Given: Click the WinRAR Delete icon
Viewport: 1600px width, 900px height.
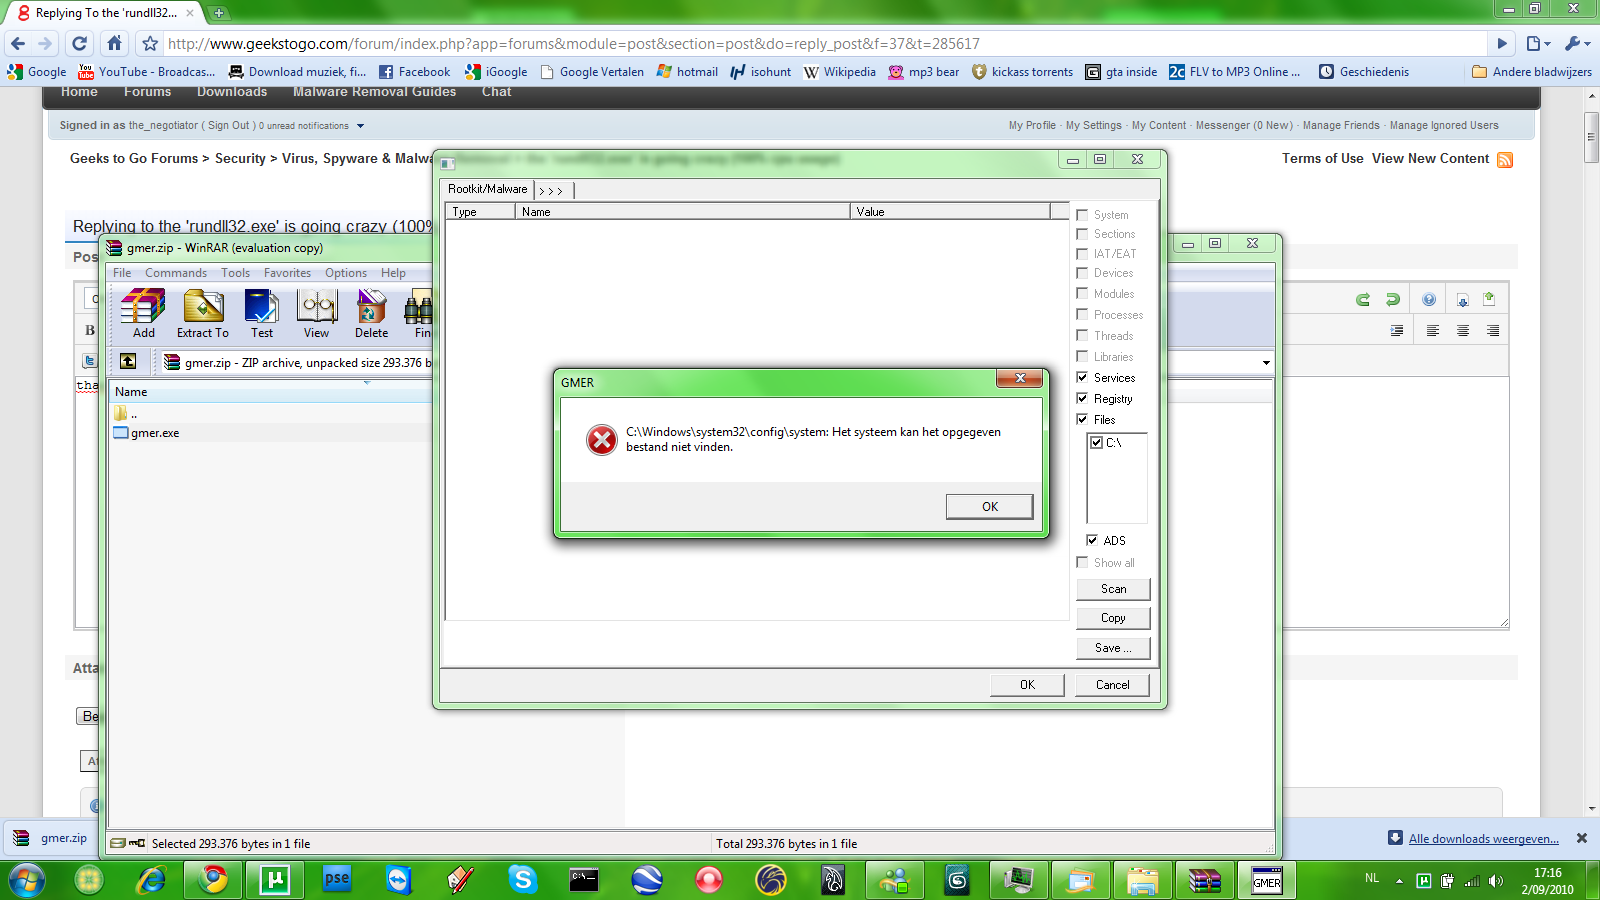Looking at the screenshot, I should pos(371,314).
